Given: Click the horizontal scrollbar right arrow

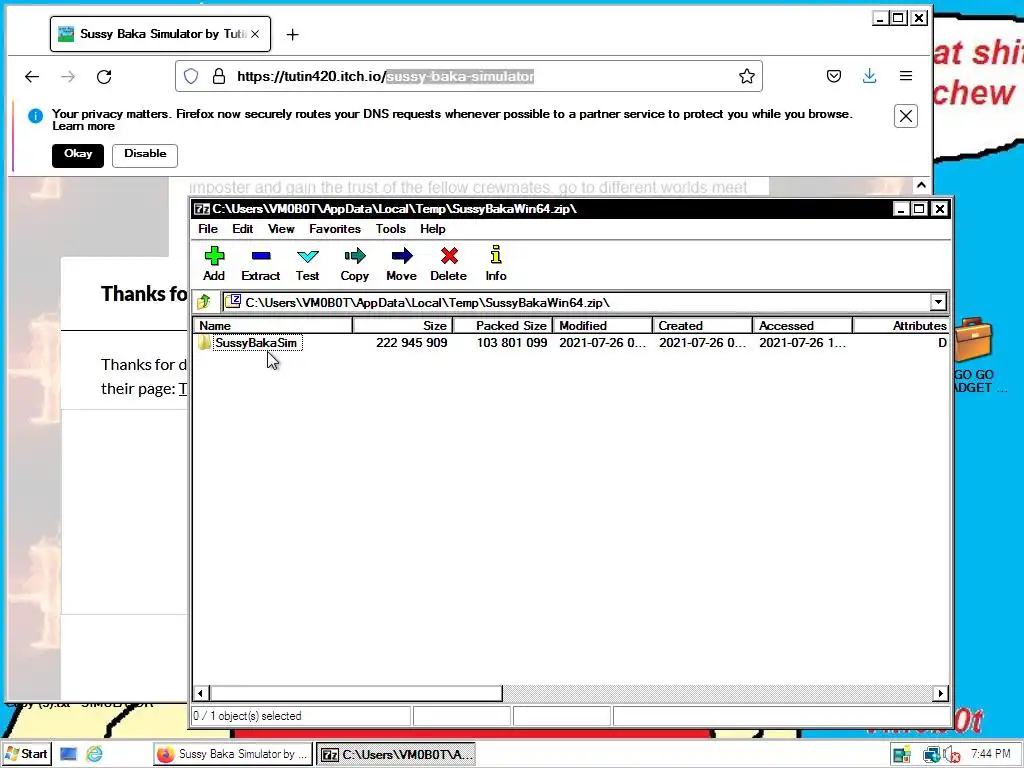Looking at the screenshot, I should tap(940, 693).
